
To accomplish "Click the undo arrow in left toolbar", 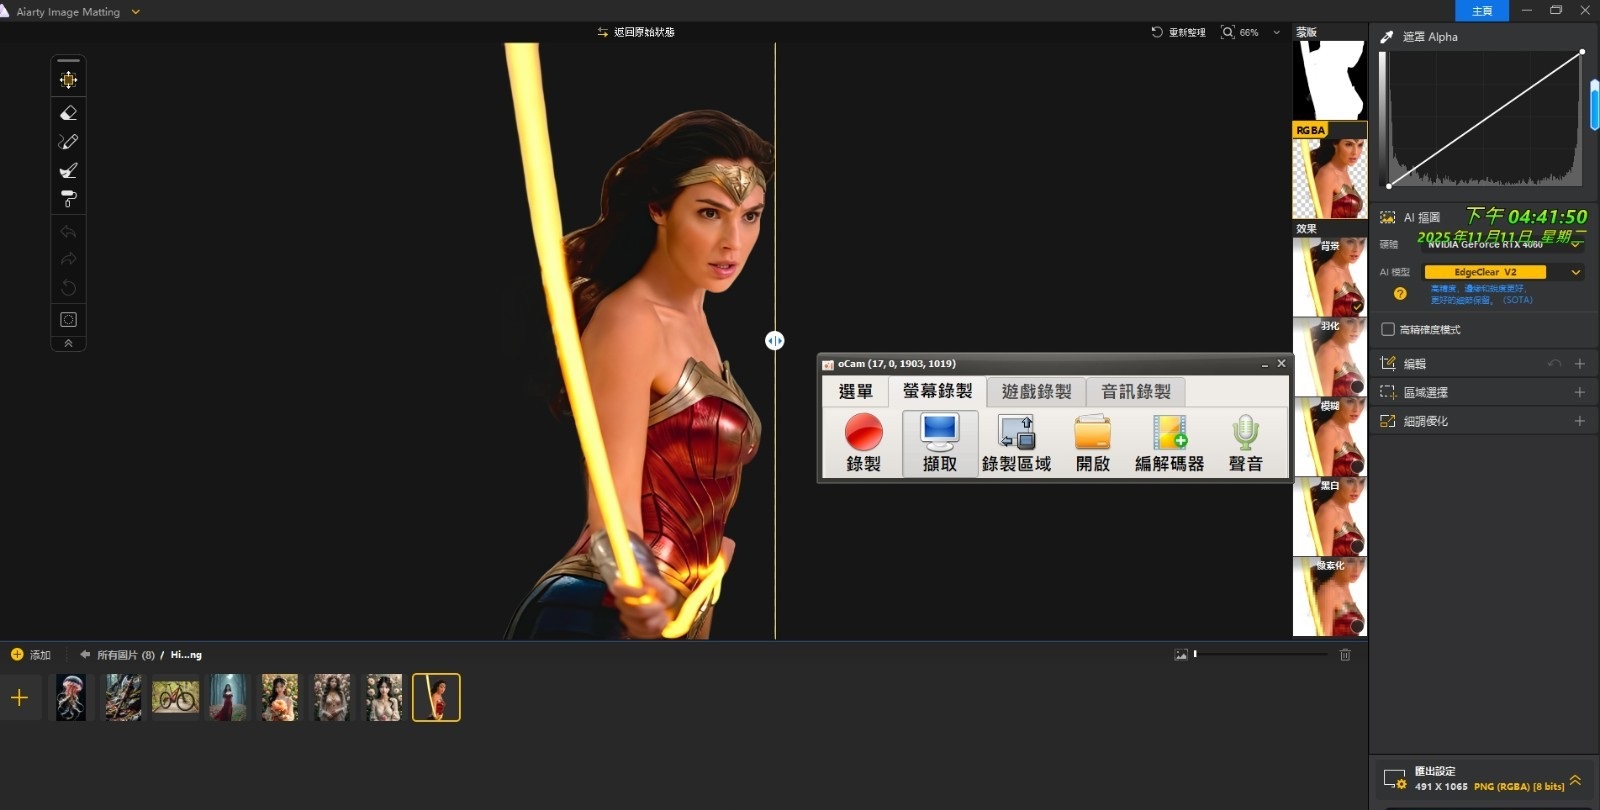I will pyautogui.click(x=68, y=232).
